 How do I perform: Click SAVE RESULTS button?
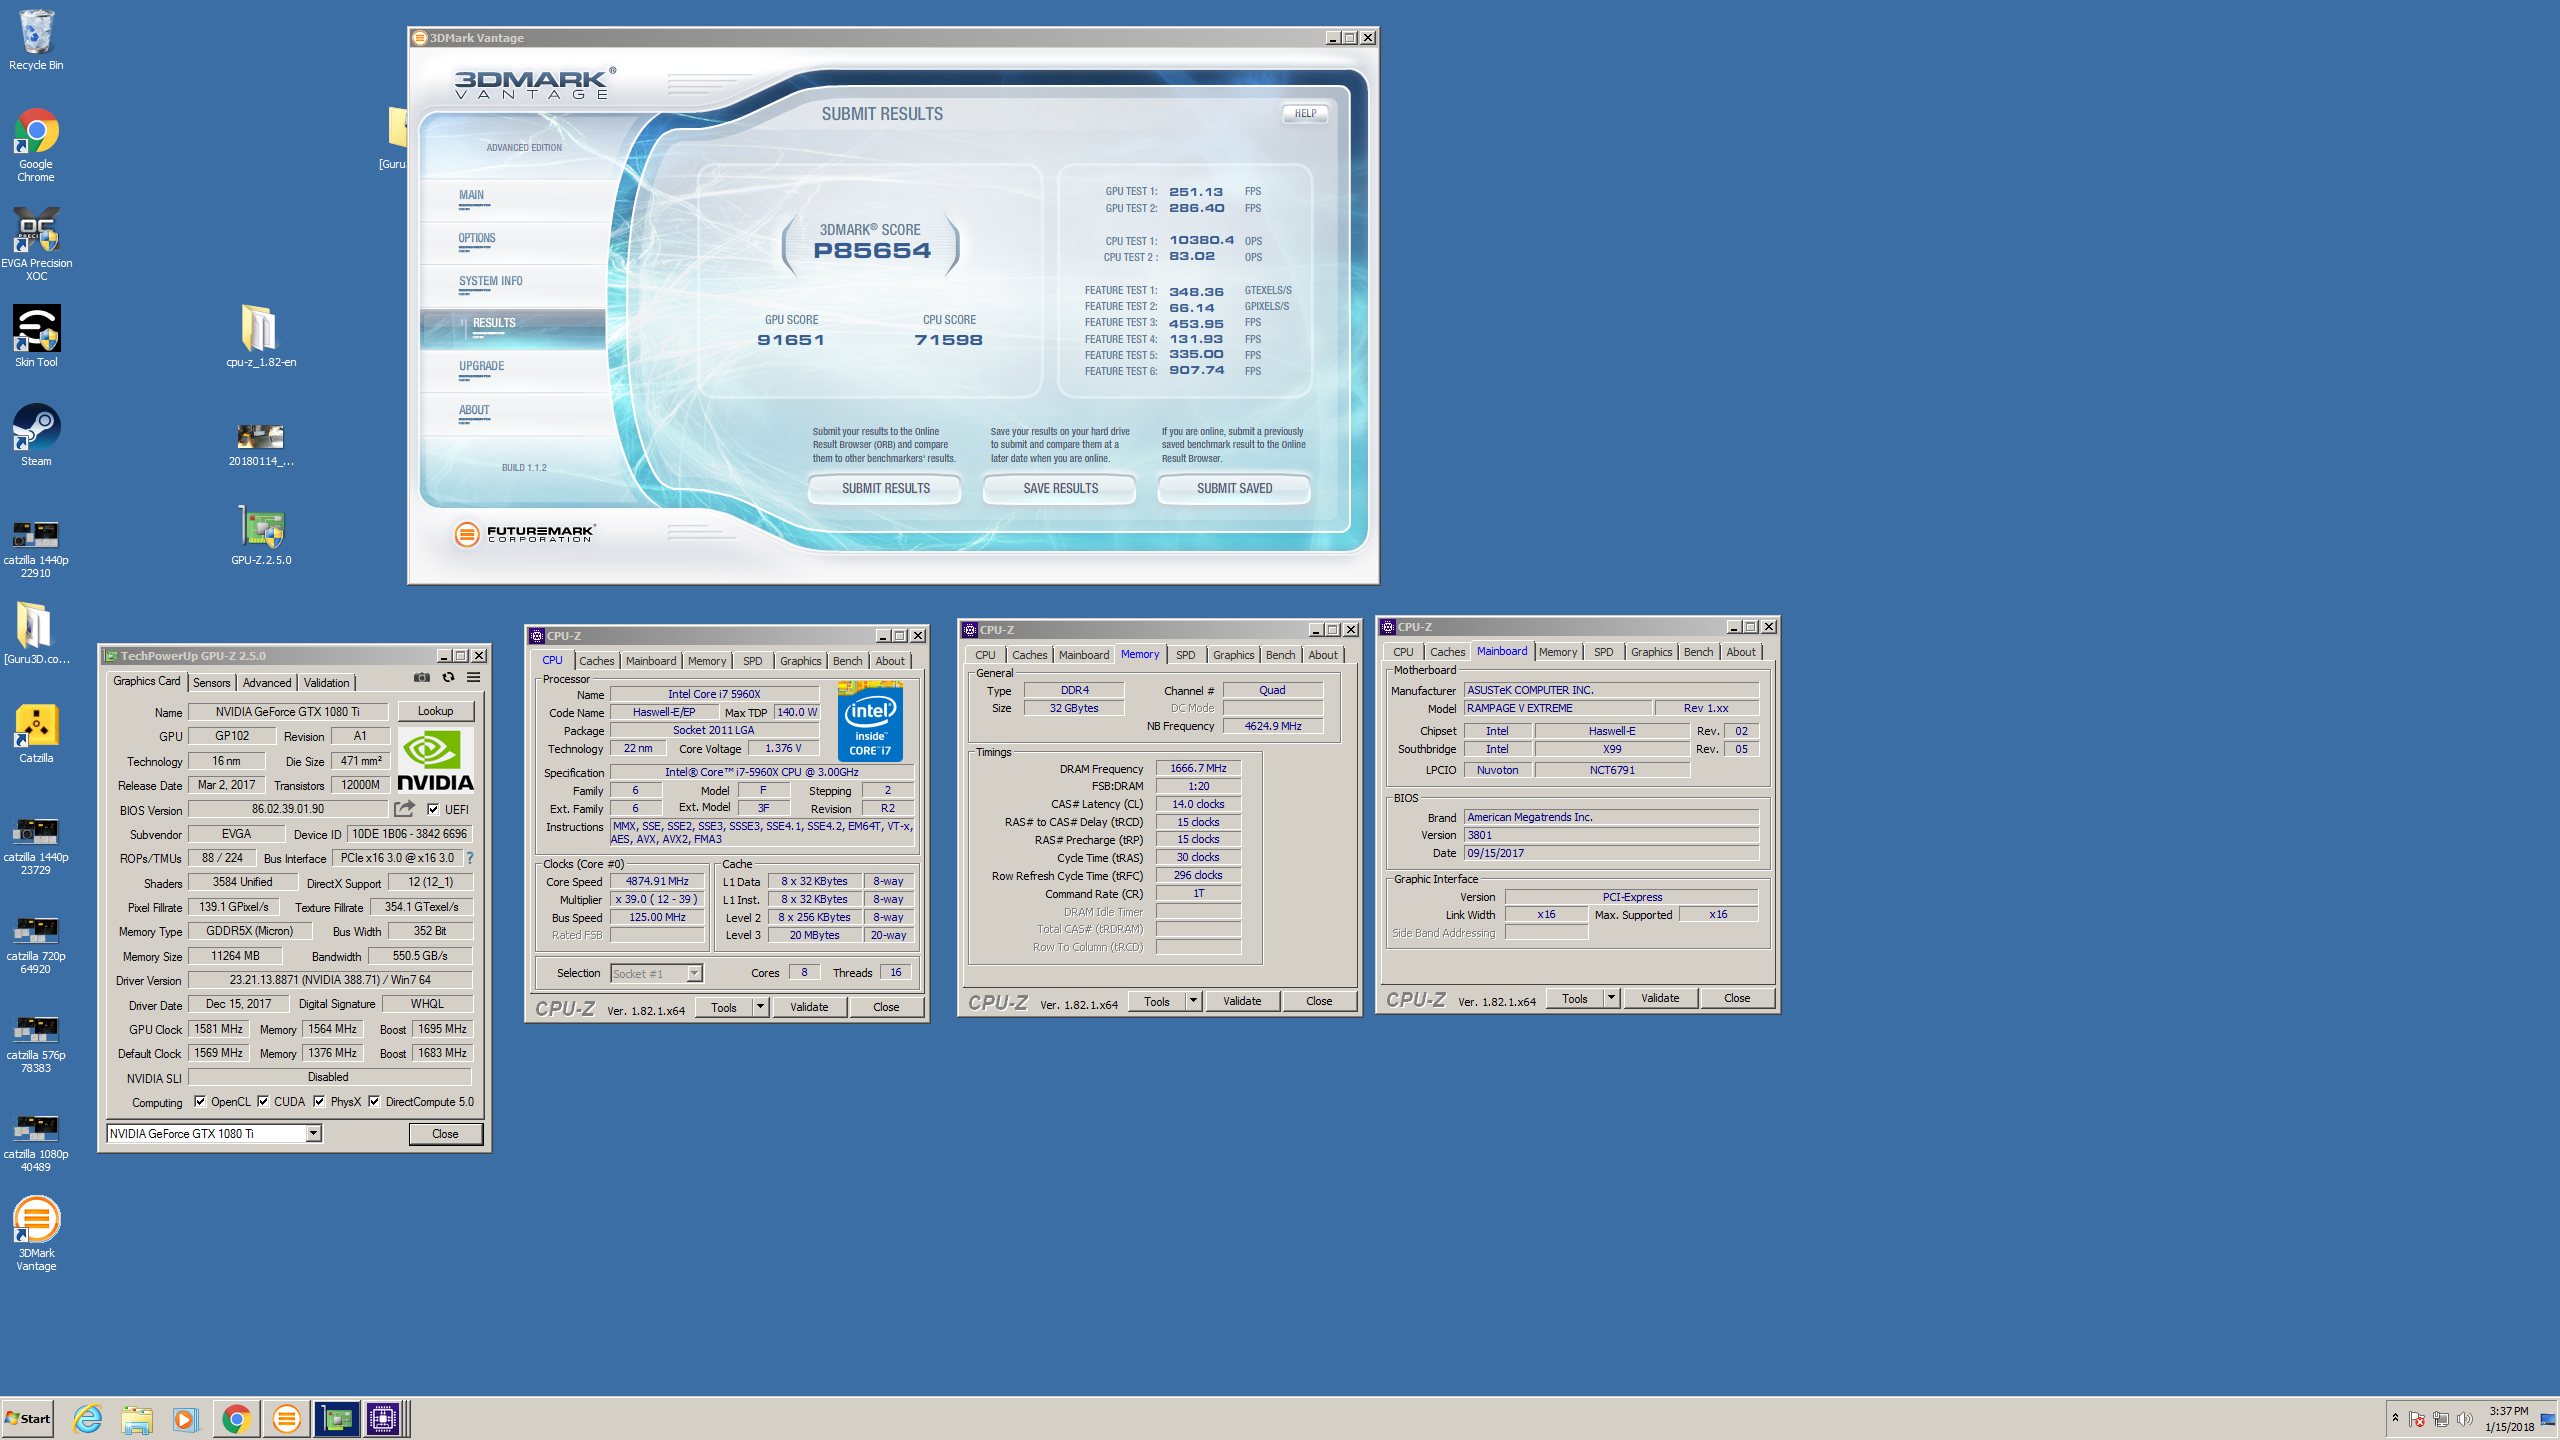coord(1060,488)
